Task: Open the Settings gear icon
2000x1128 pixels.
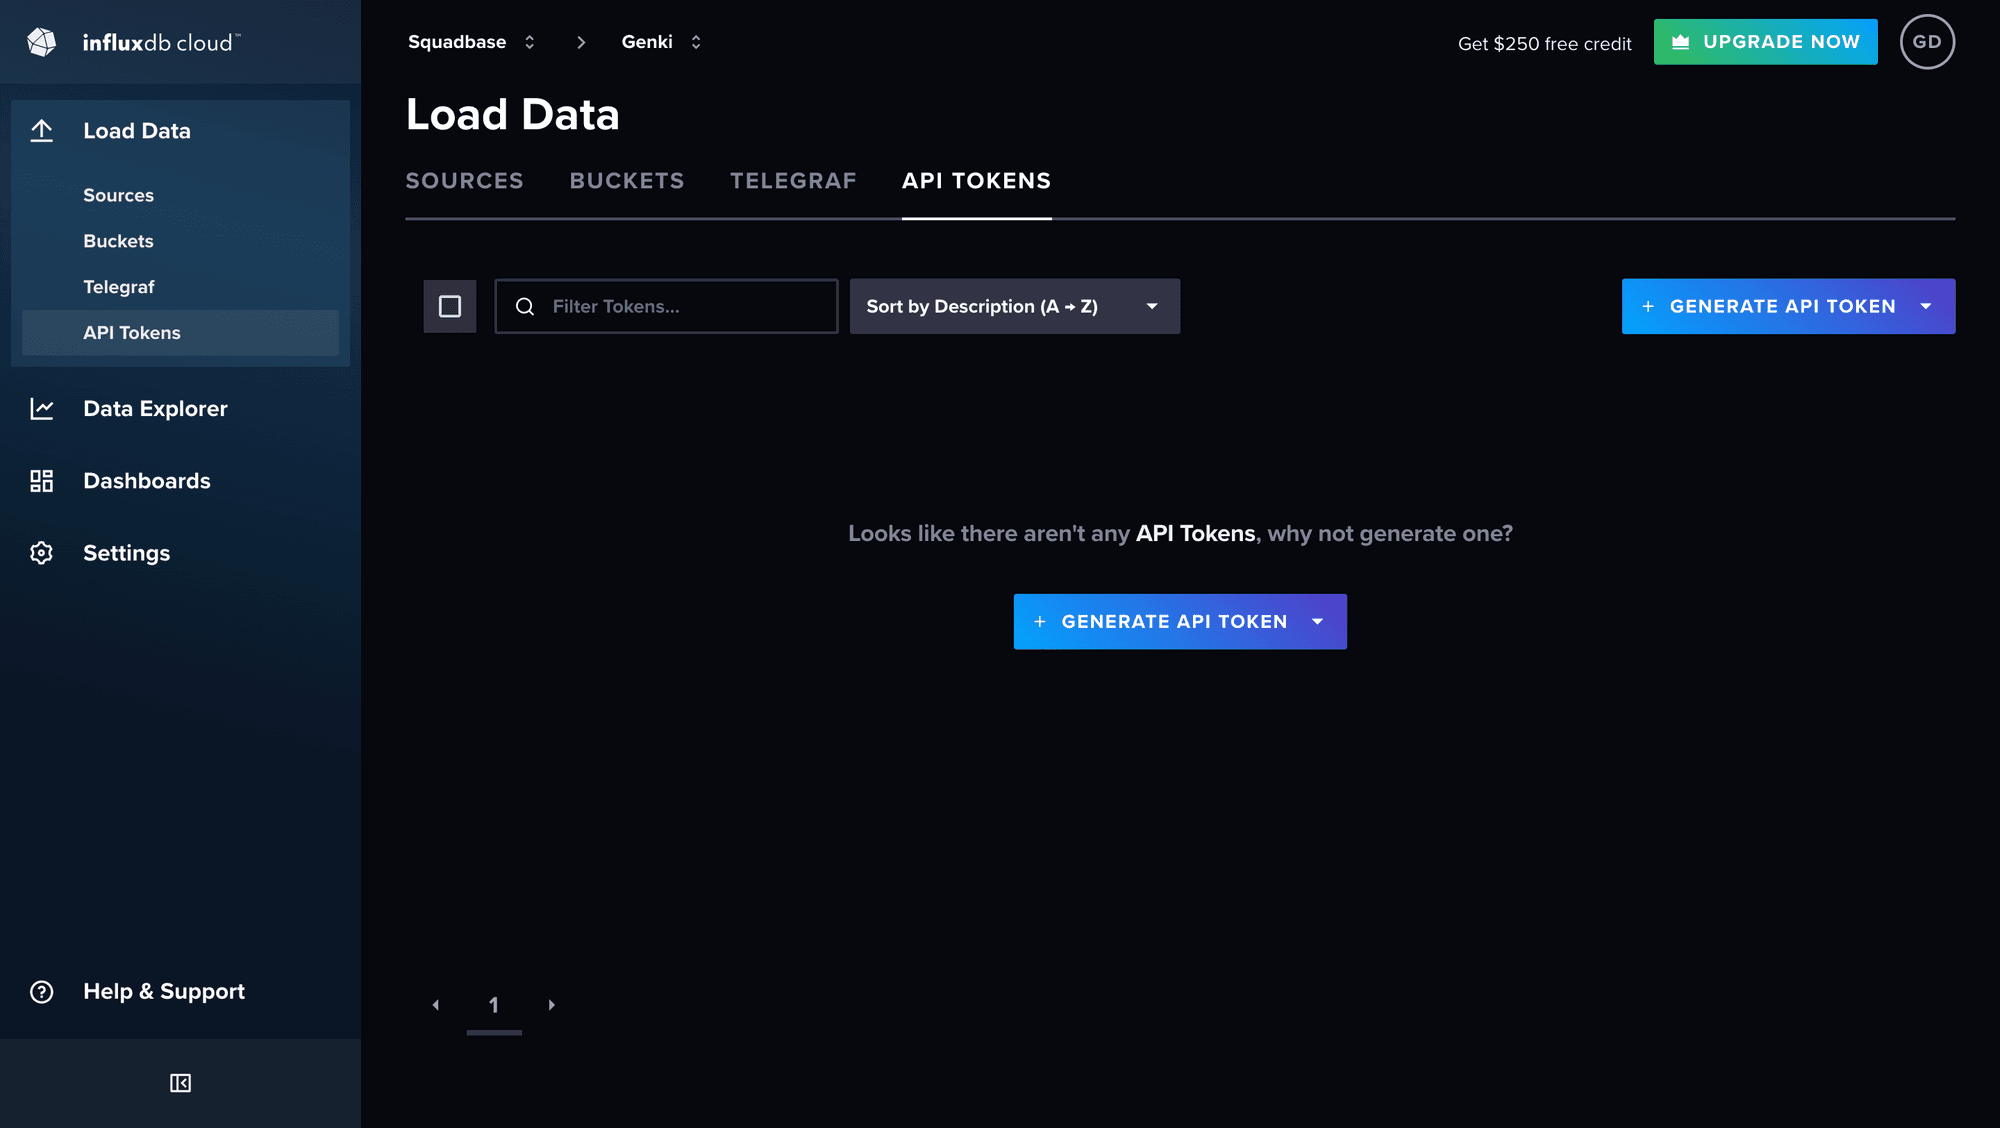Action: pos(41,553)
